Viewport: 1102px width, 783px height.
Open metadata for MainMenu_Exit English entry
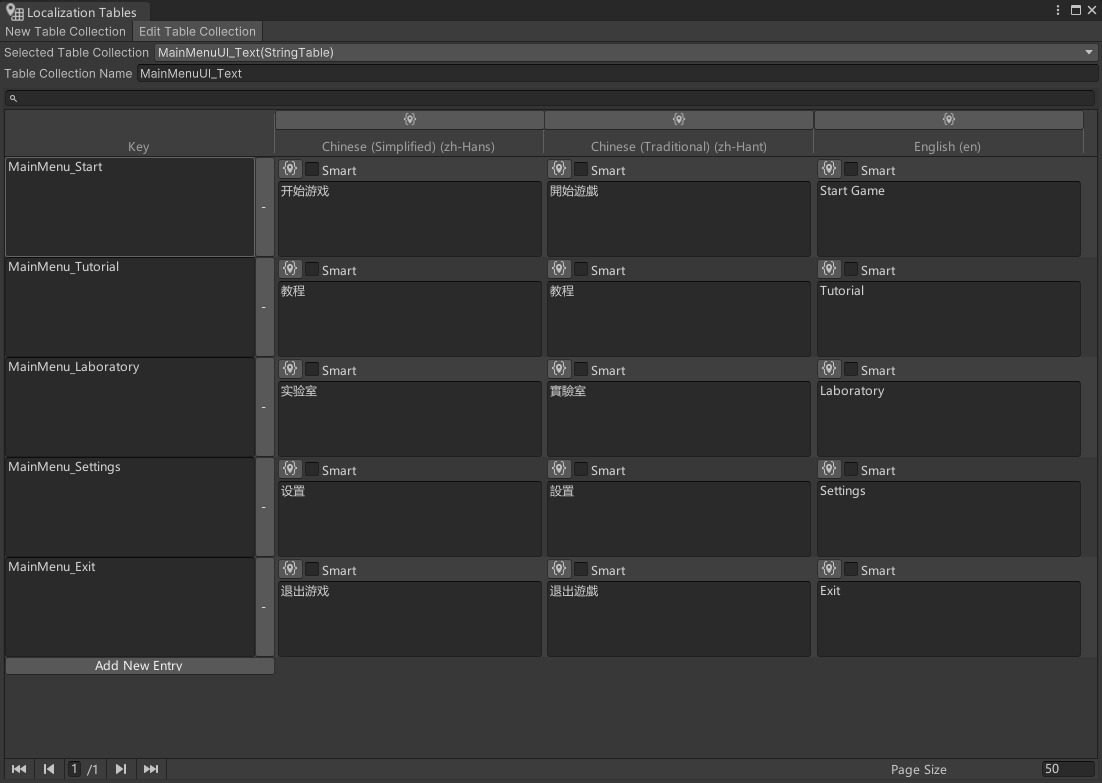tap(829, 569)
